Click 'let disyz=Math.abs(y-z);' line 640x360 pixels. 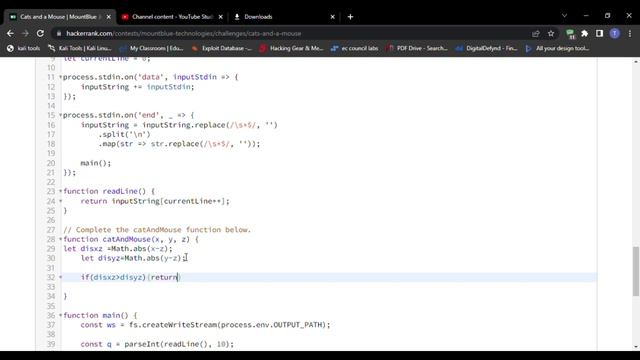[x=133, y=258]
